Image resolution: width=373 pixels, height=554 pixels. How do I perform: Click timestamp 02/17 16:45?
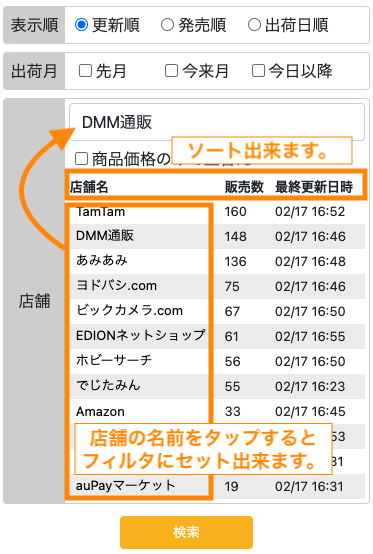[310, 412]
